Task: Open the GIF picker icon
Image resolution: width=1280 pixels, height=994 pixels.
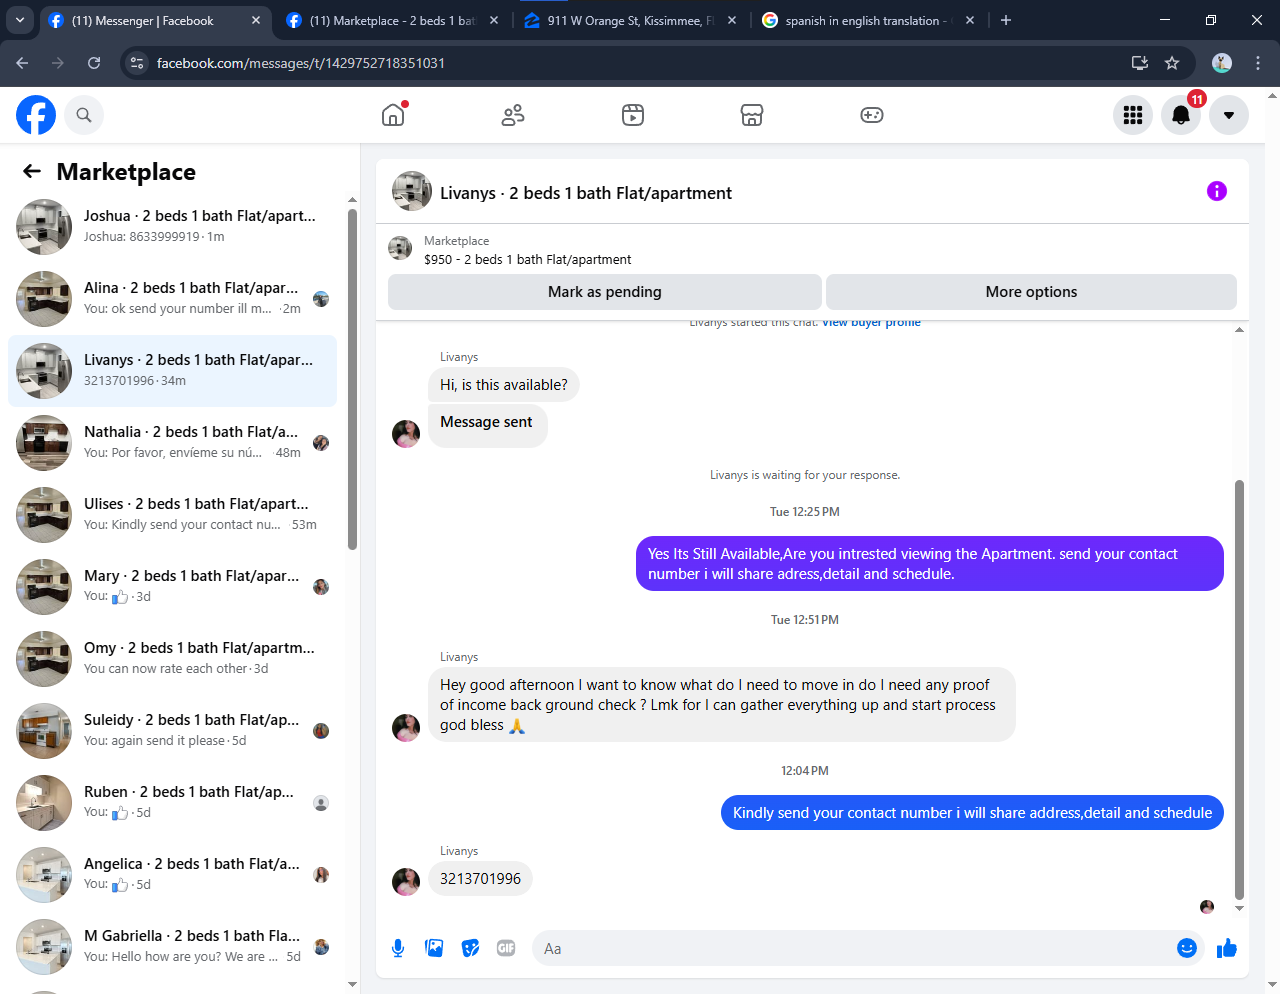Action: coord(506,948)
